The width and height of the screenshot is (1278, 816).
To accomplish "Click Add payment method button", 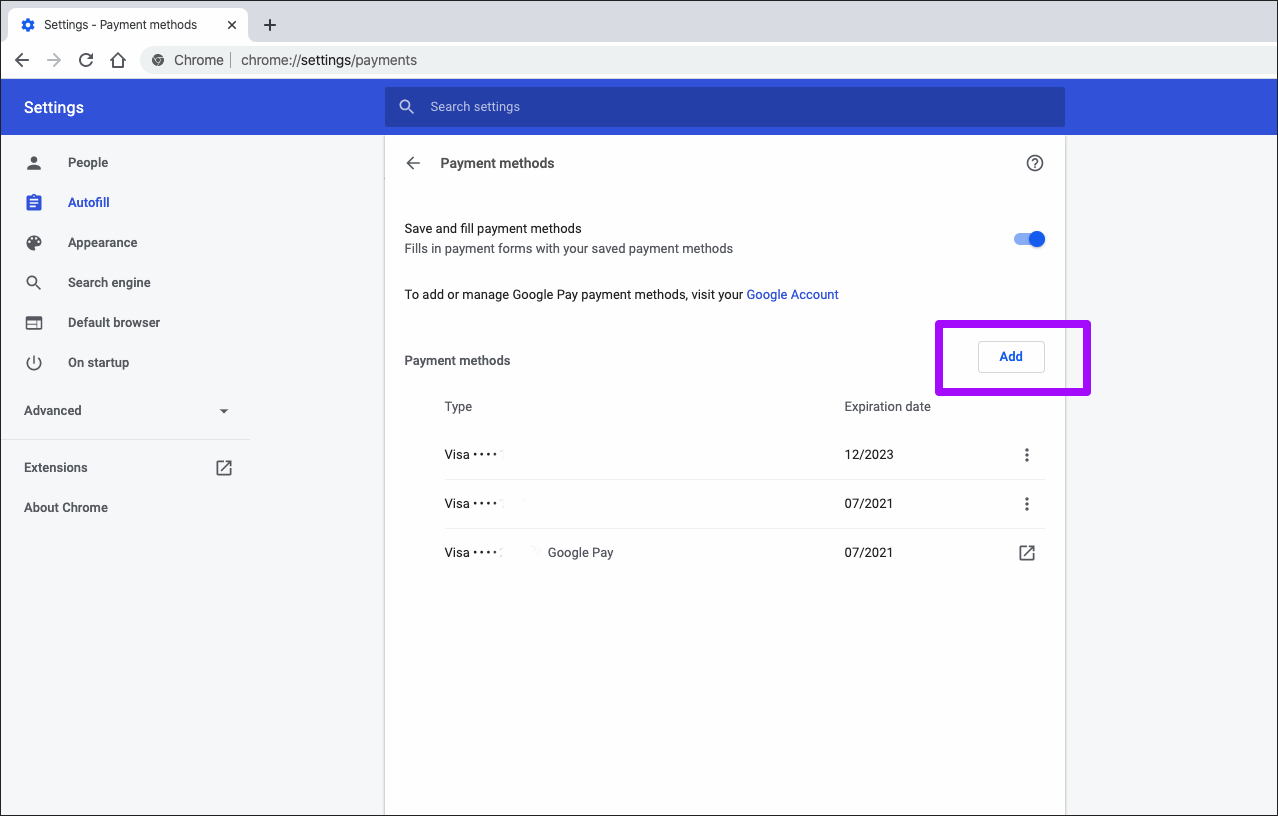I will pyautogui.click(x=1010, y=357).
